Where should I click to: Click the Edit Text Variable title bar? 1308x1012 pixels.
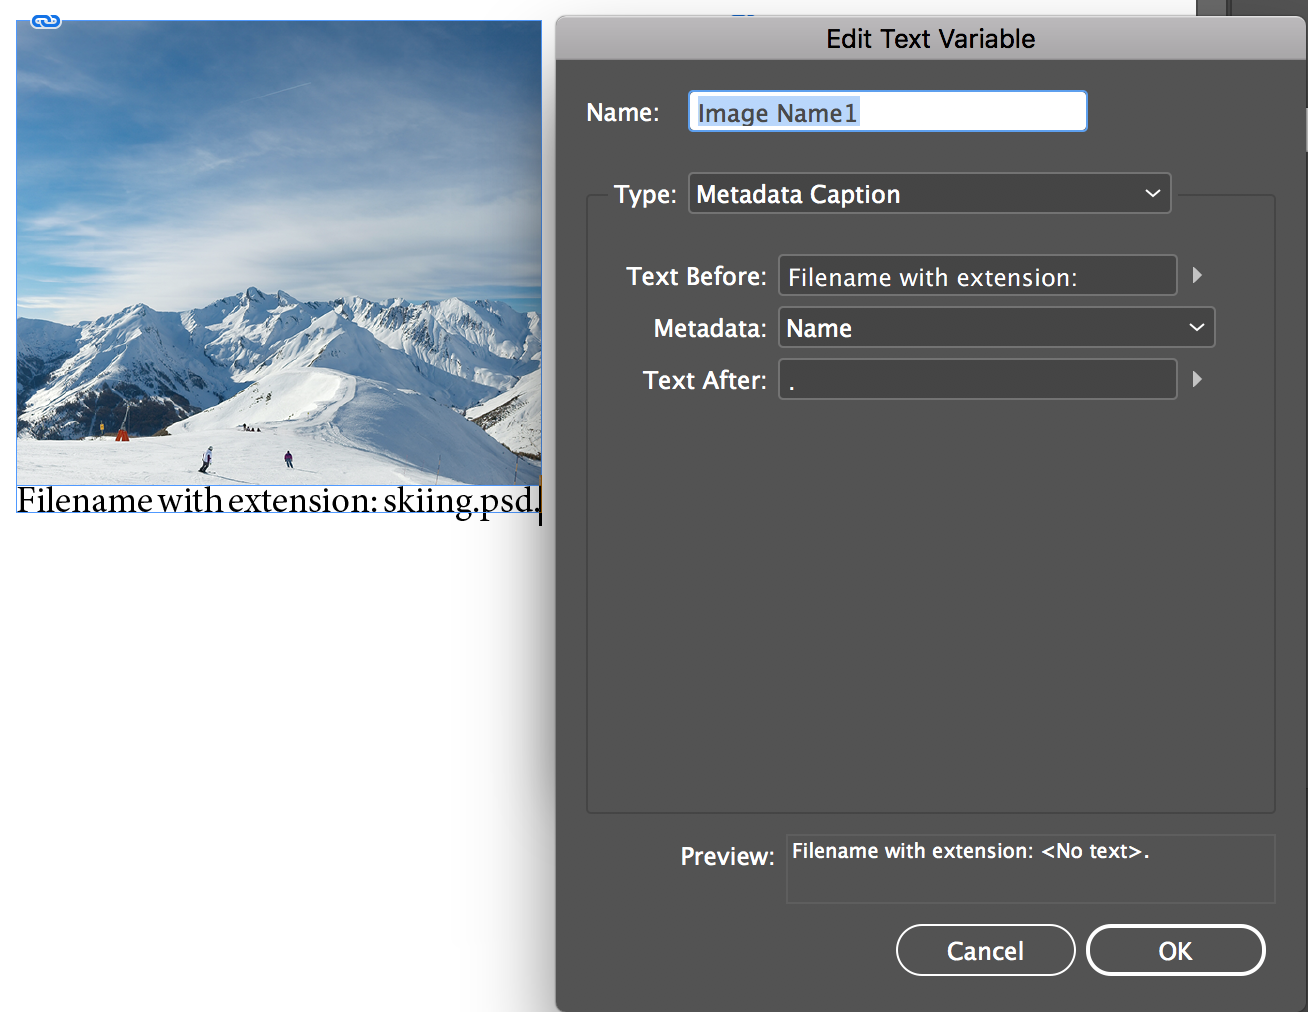[930, 39]
